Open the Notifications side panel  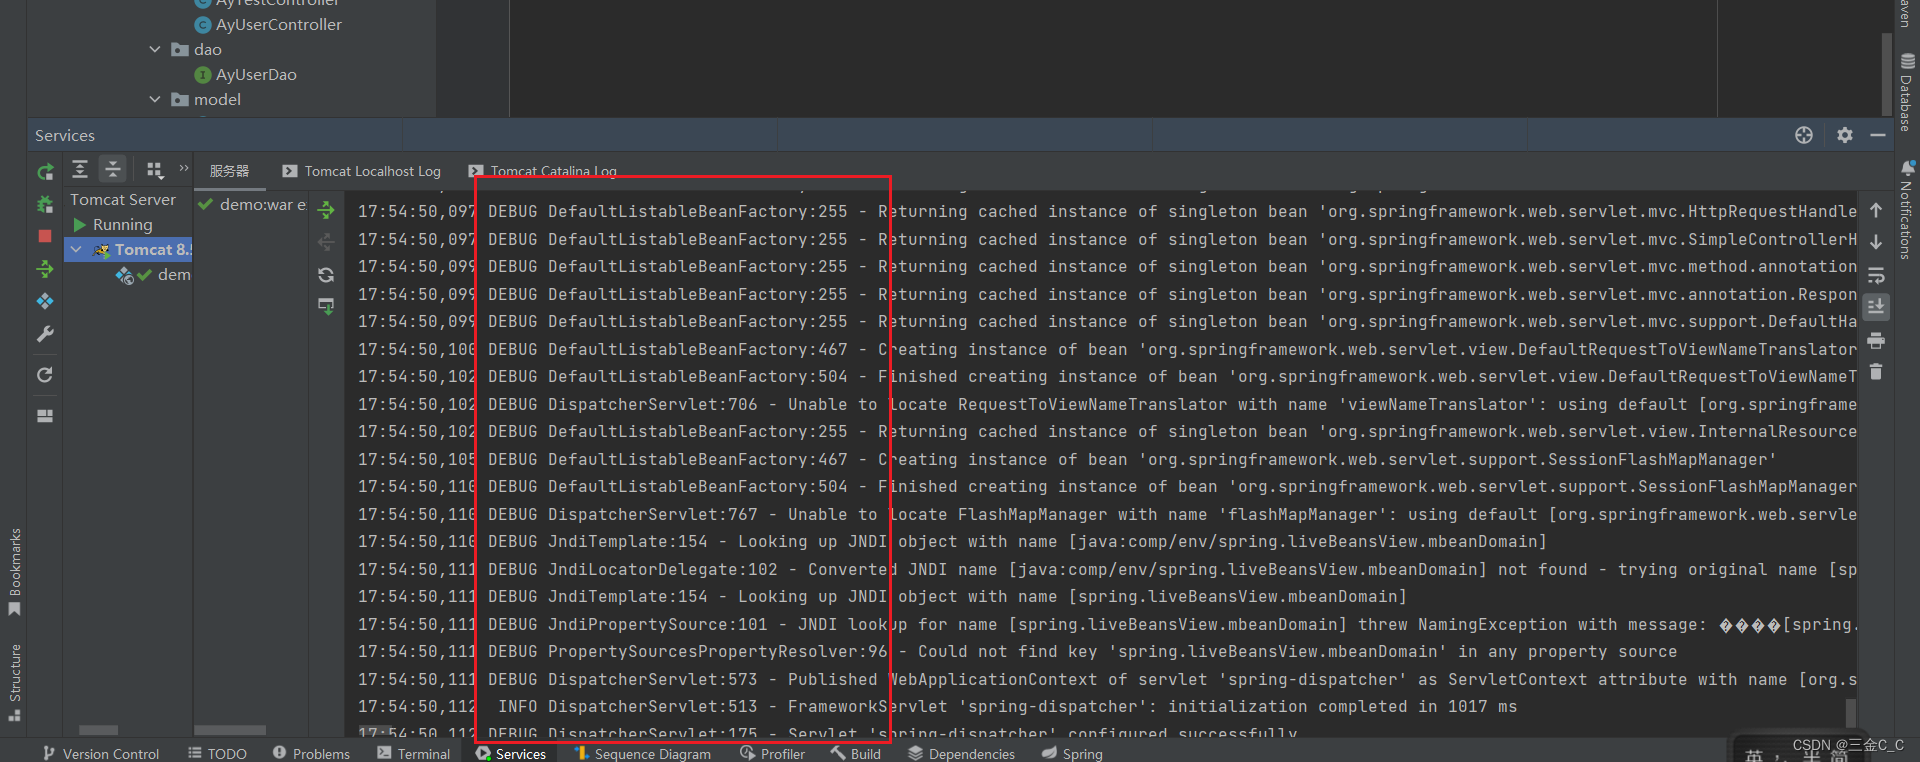point(1906,210)
